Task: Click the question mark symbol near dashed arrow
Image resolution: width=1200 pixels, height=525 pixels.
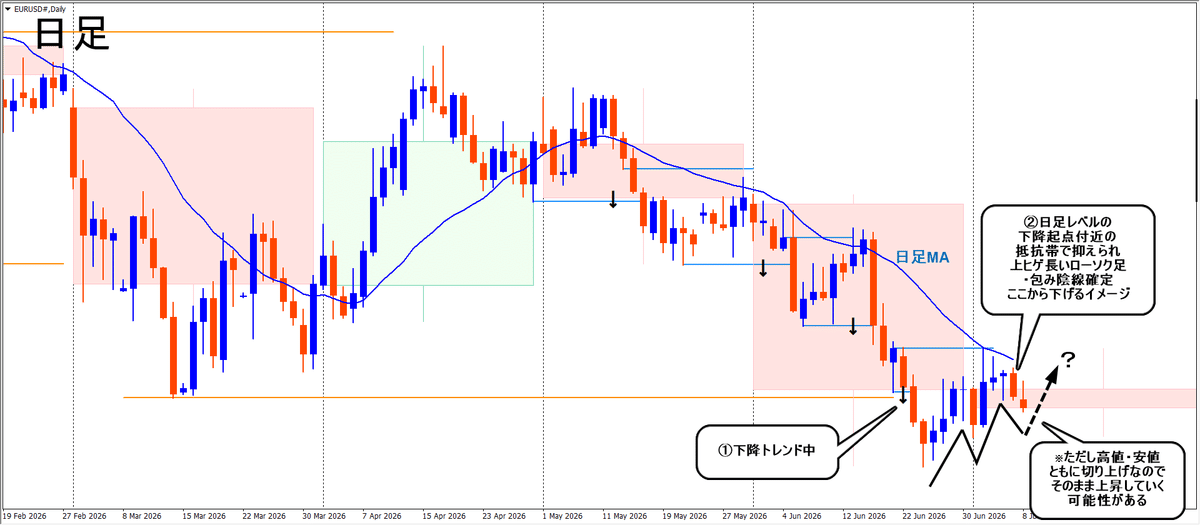Action: (x=1068, y=361)
